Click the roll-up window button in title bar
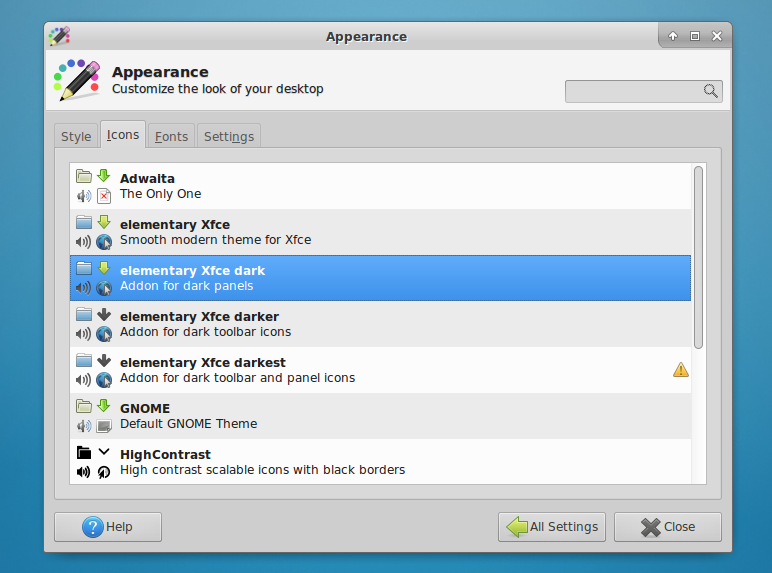 (673, 36)
